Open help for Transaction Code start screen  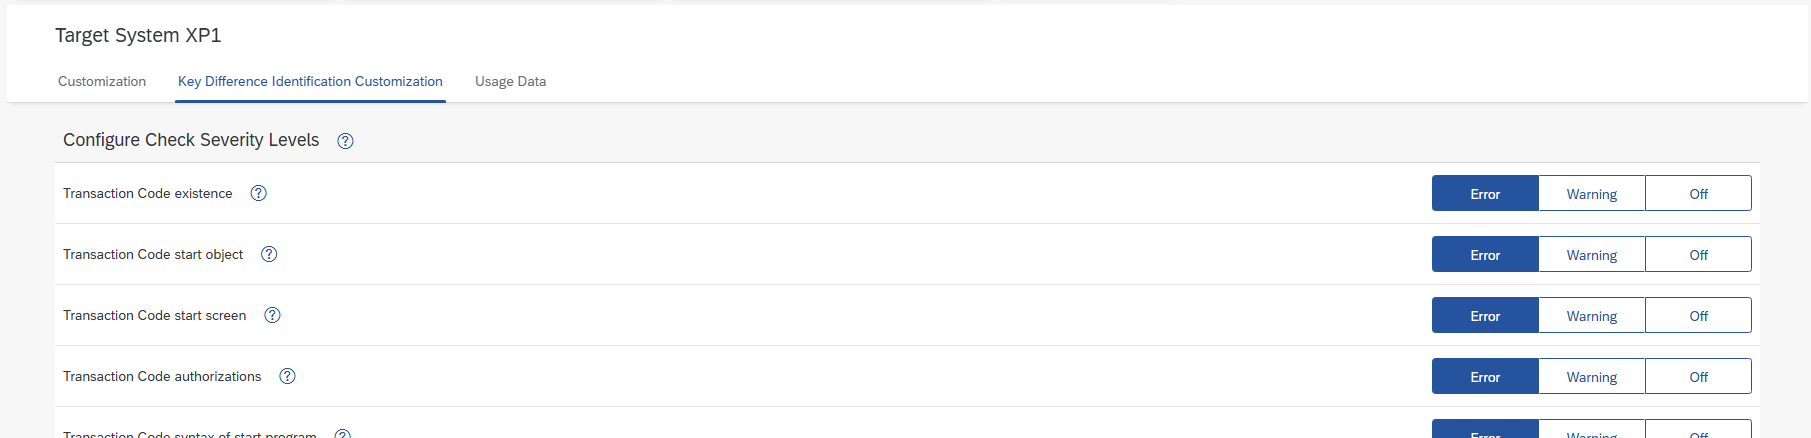coord(272,315)
